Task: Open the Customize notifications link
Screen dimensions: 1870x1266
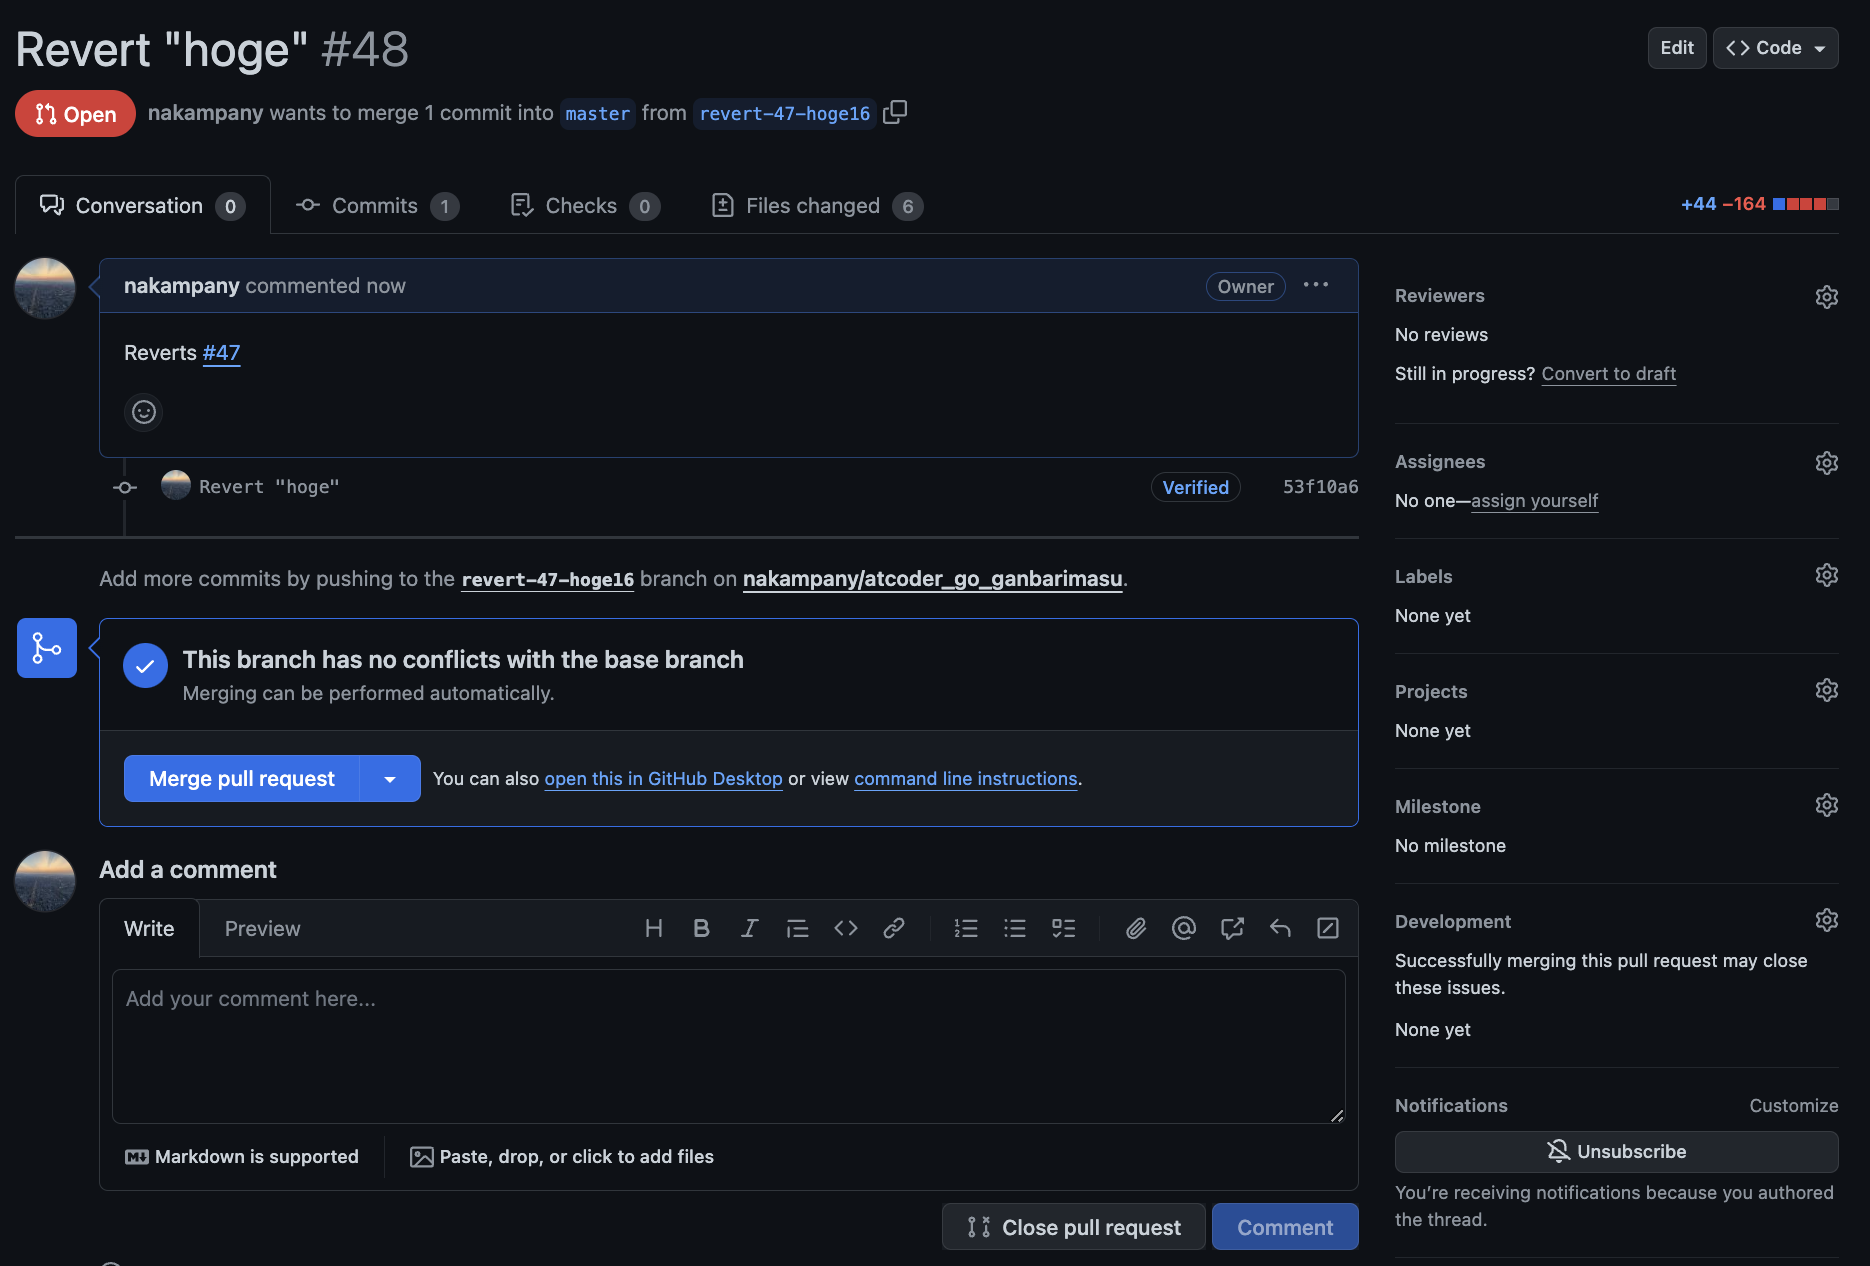Action: 1794,1105
